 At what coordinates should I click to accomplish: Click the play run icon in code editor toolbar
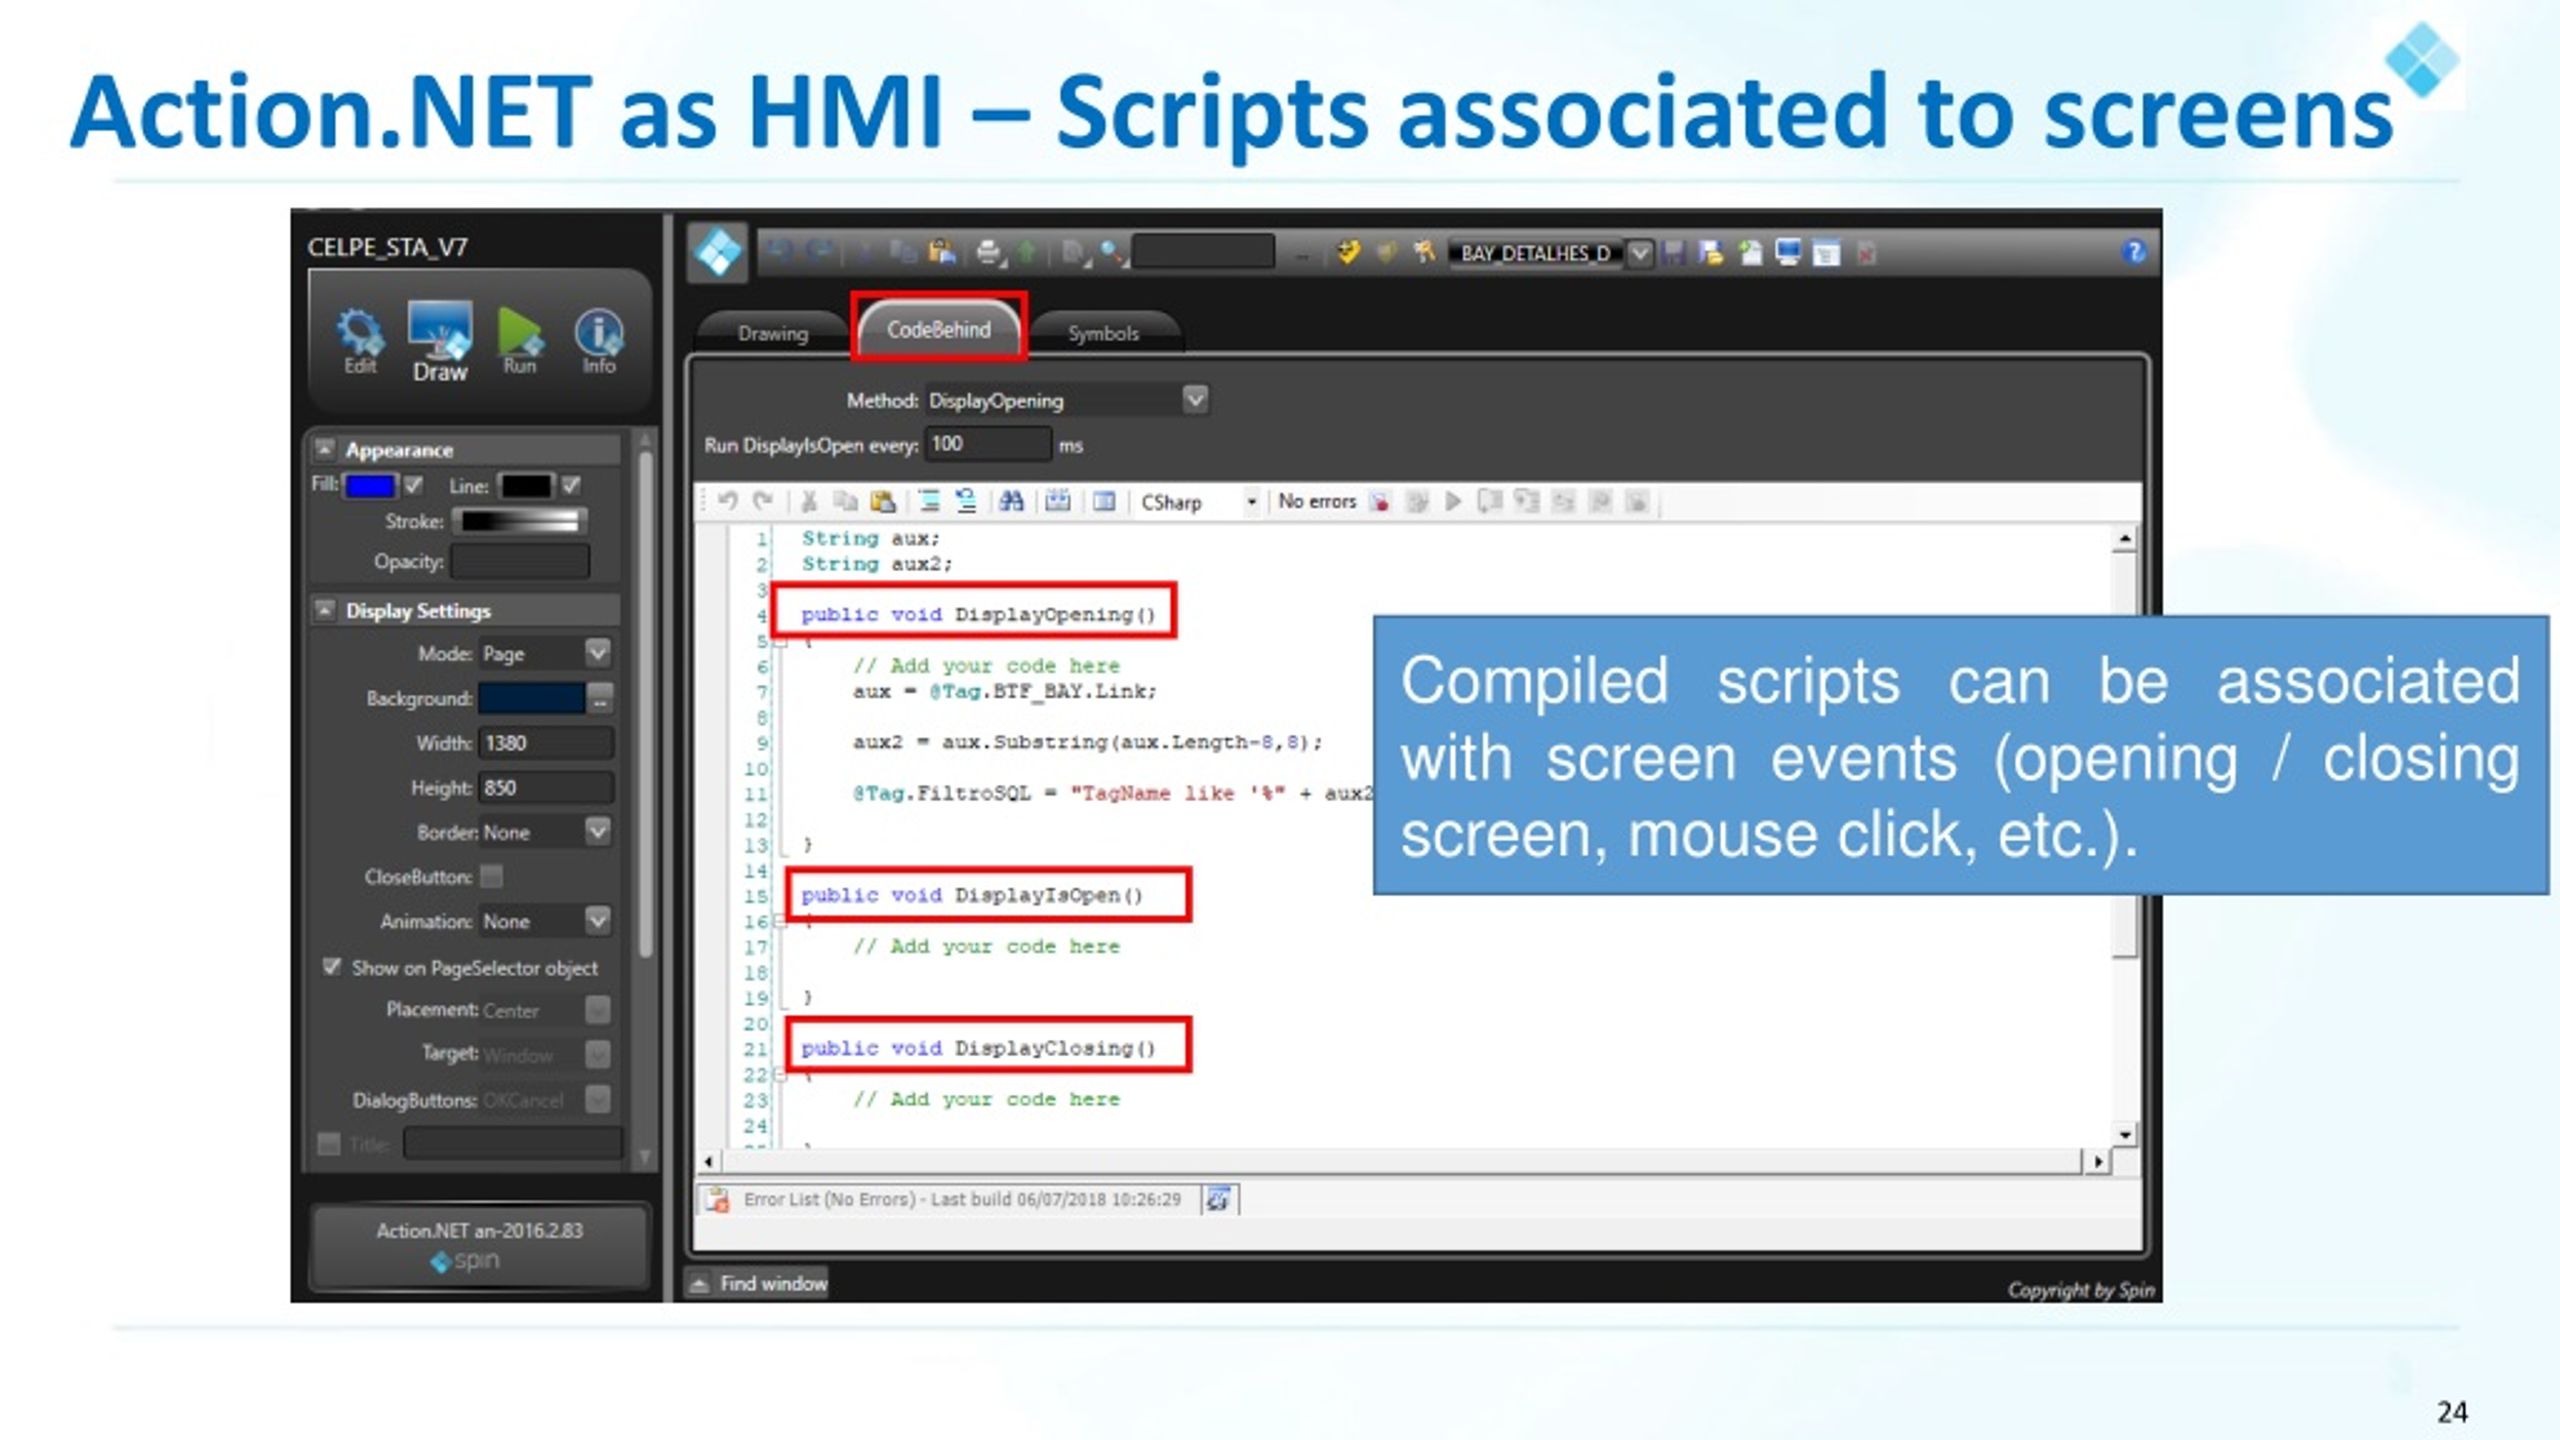(1453, 501)
